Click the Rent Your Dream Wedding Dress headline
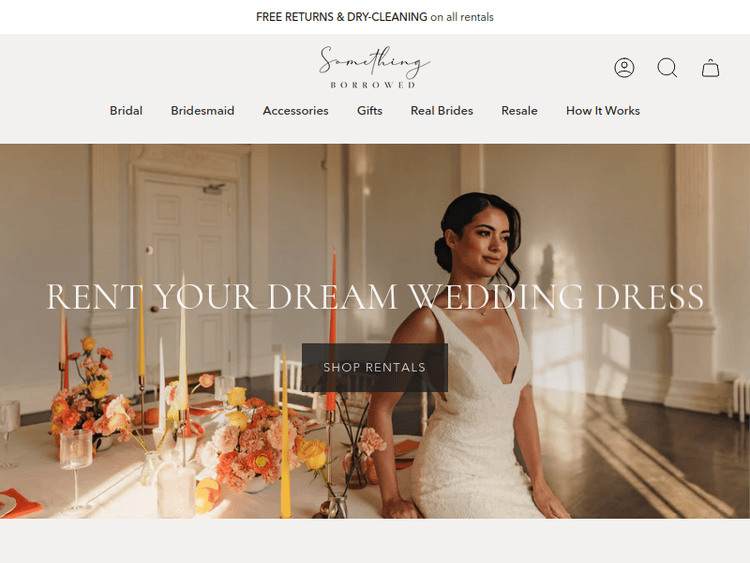The height and width of the screenshot is (563, 750). (374, 297)
